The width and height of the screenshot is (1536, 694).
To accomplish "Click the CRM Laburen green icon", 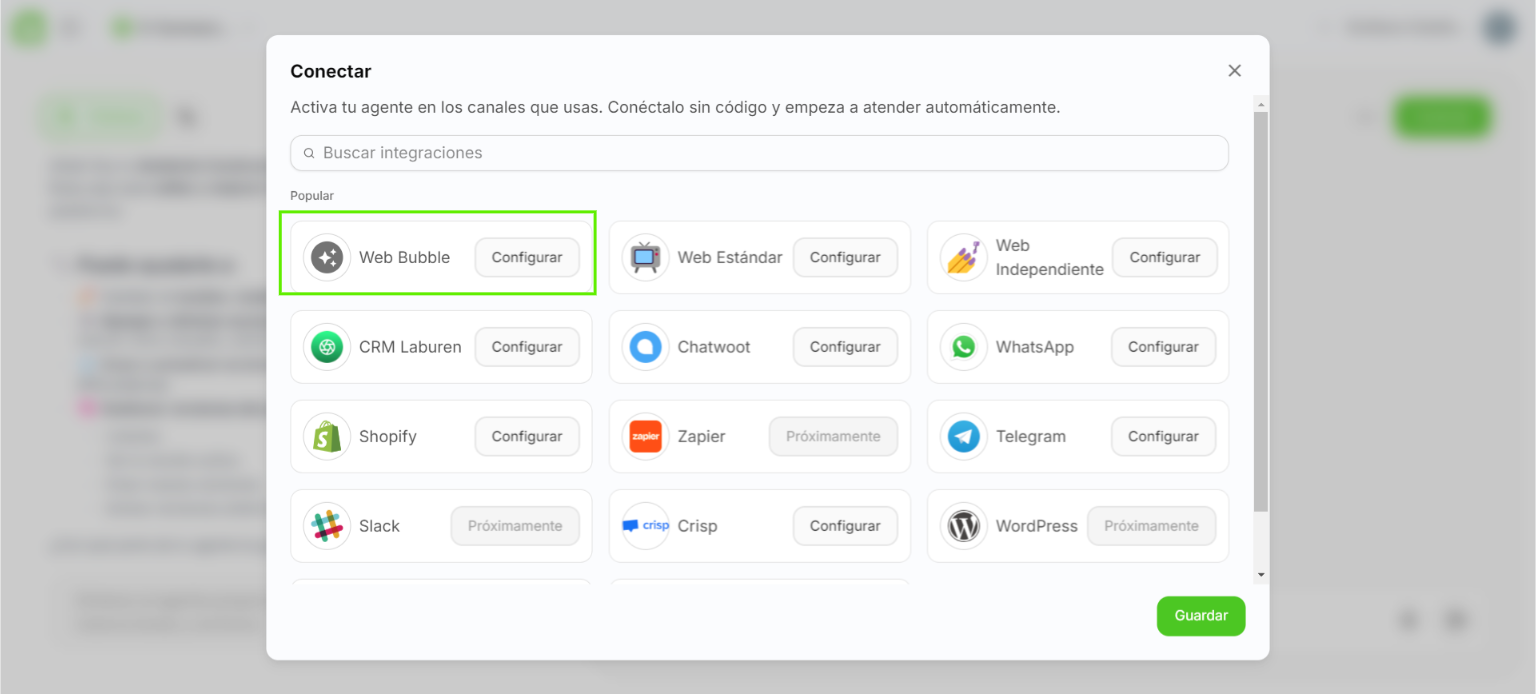I will coord(327,347).
